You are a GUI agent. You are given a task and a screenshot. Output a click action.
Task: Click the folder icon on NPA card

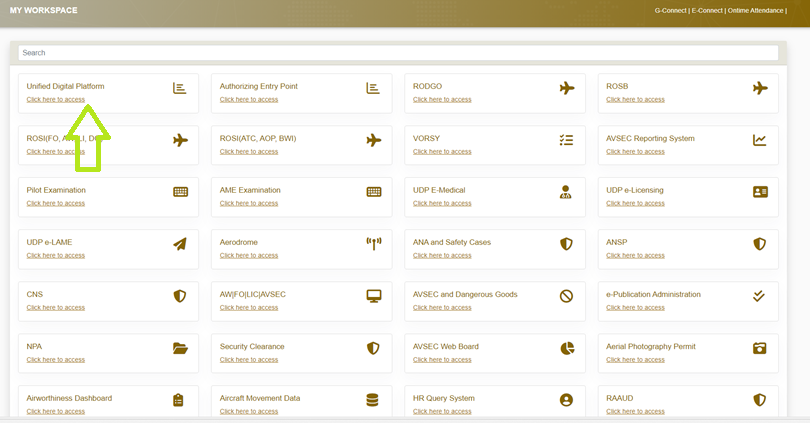point(180,348)
